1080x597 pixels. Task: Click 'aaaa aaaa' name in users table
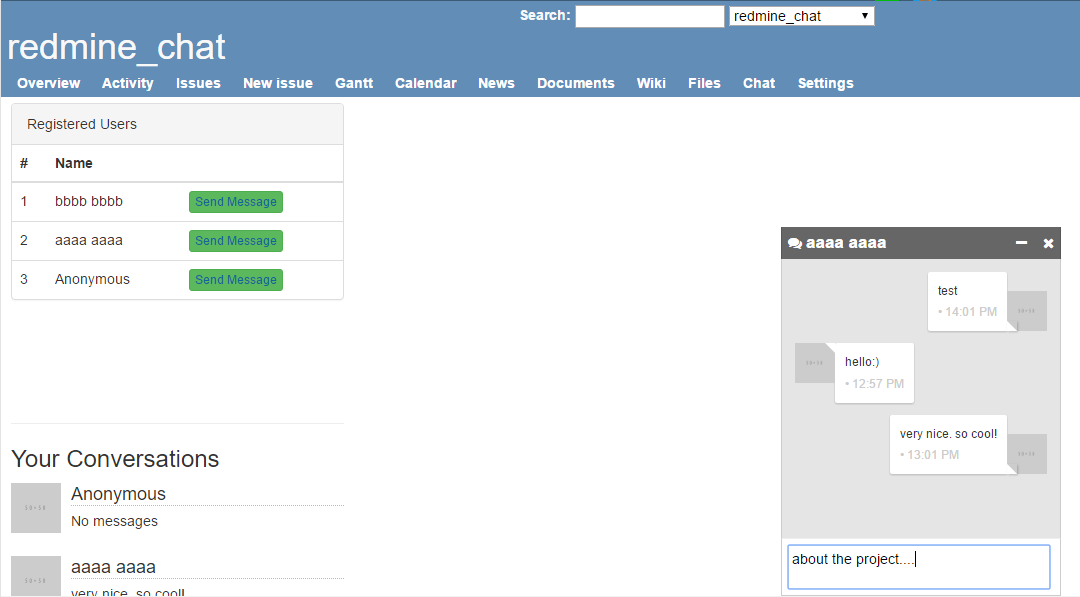pyautogui.click(x=89, y=240)
